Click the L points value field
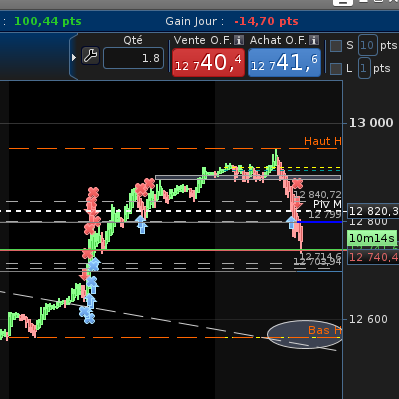The width and height of the screenshot is (399, 399). [x=364, y=68]
